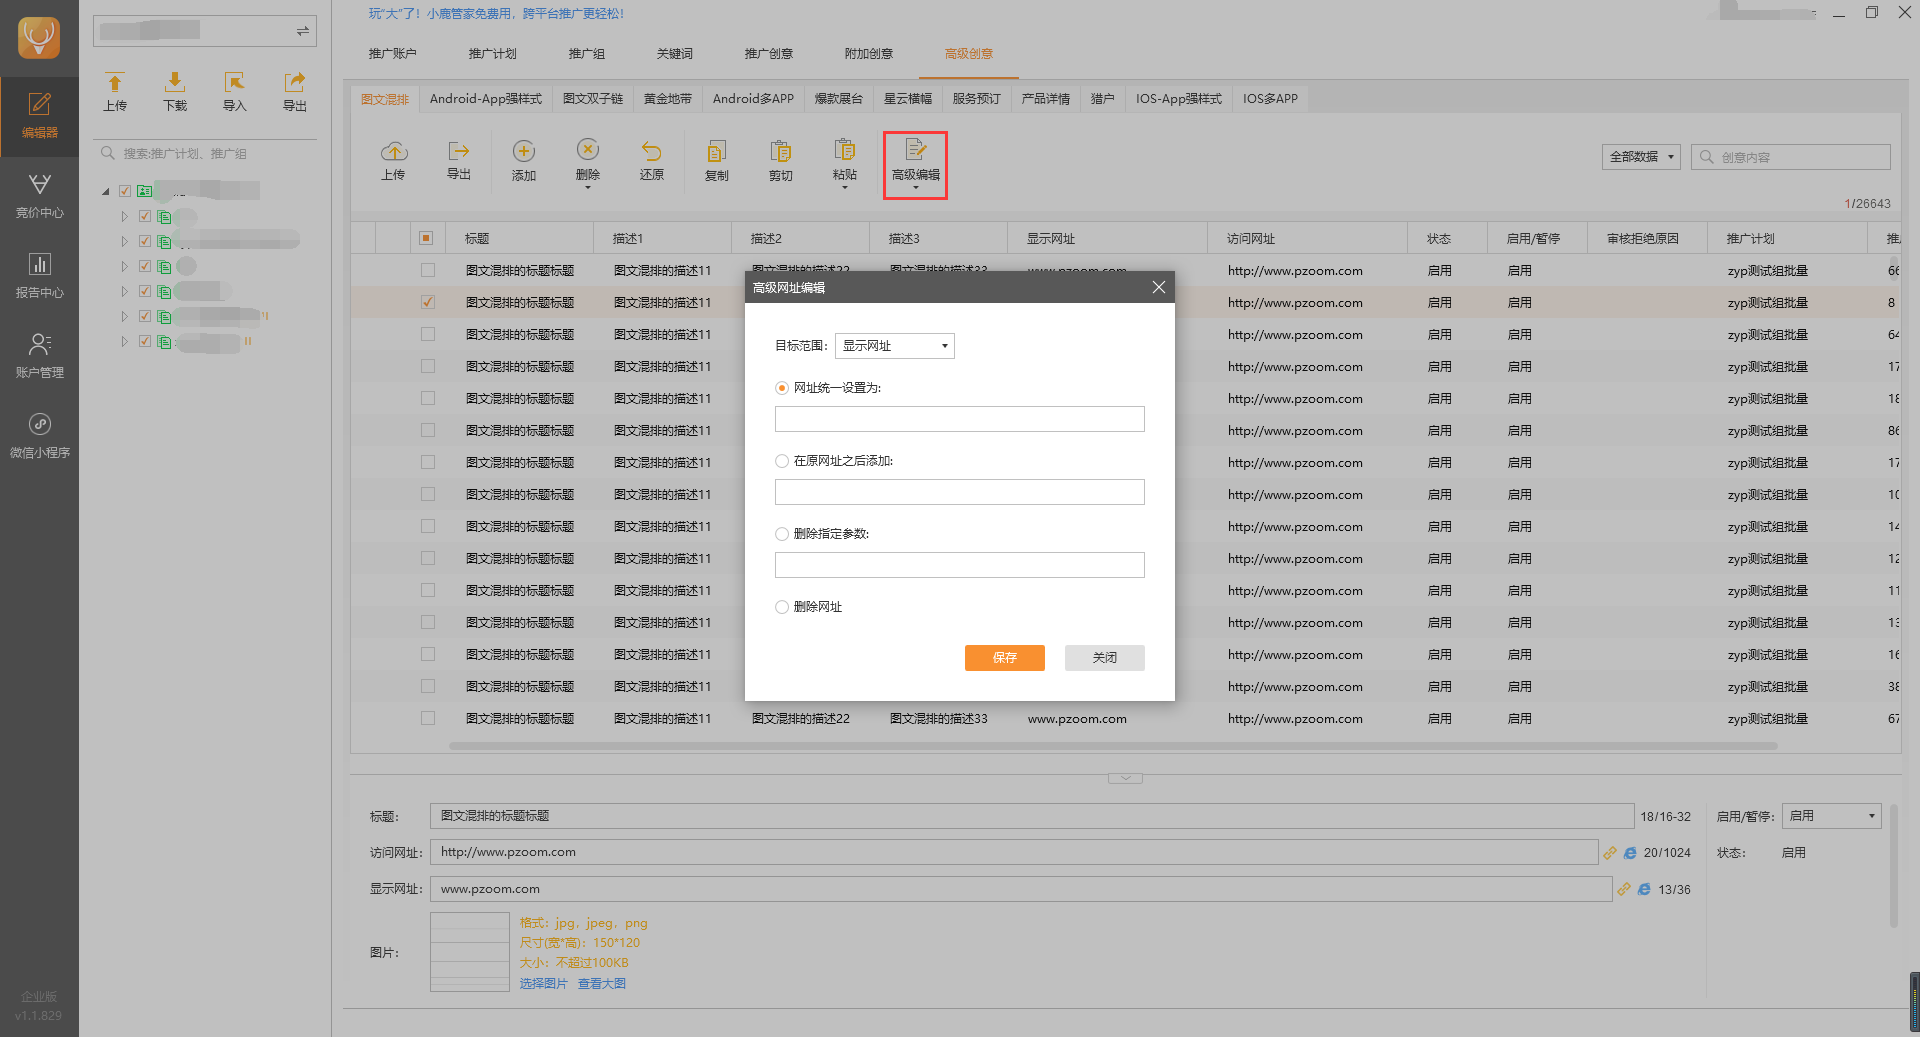Select the 网址统一设置为 radio option
Screen dimensions: 1920x1037
pyautogui.click(x=782, y=388)
